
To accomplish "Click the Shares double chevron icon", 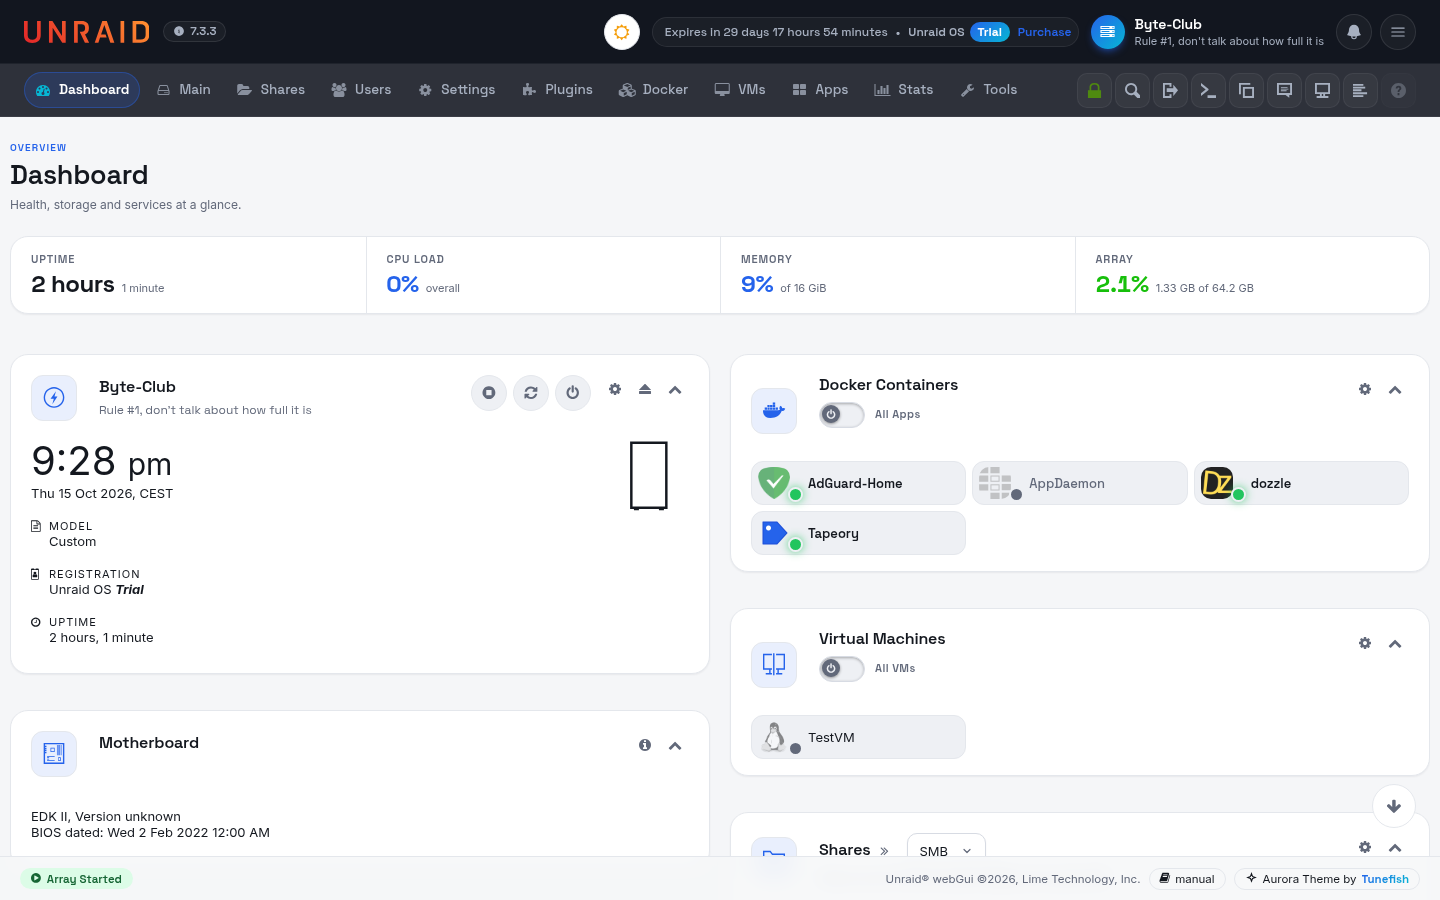I will pyautogui.click(x=884, y=851).
